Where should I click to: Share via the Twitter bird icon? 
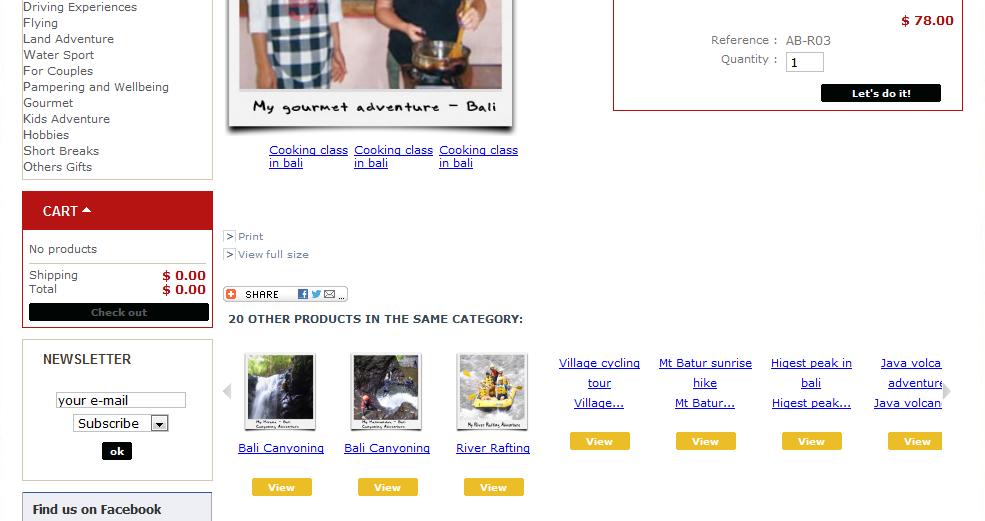316,294
